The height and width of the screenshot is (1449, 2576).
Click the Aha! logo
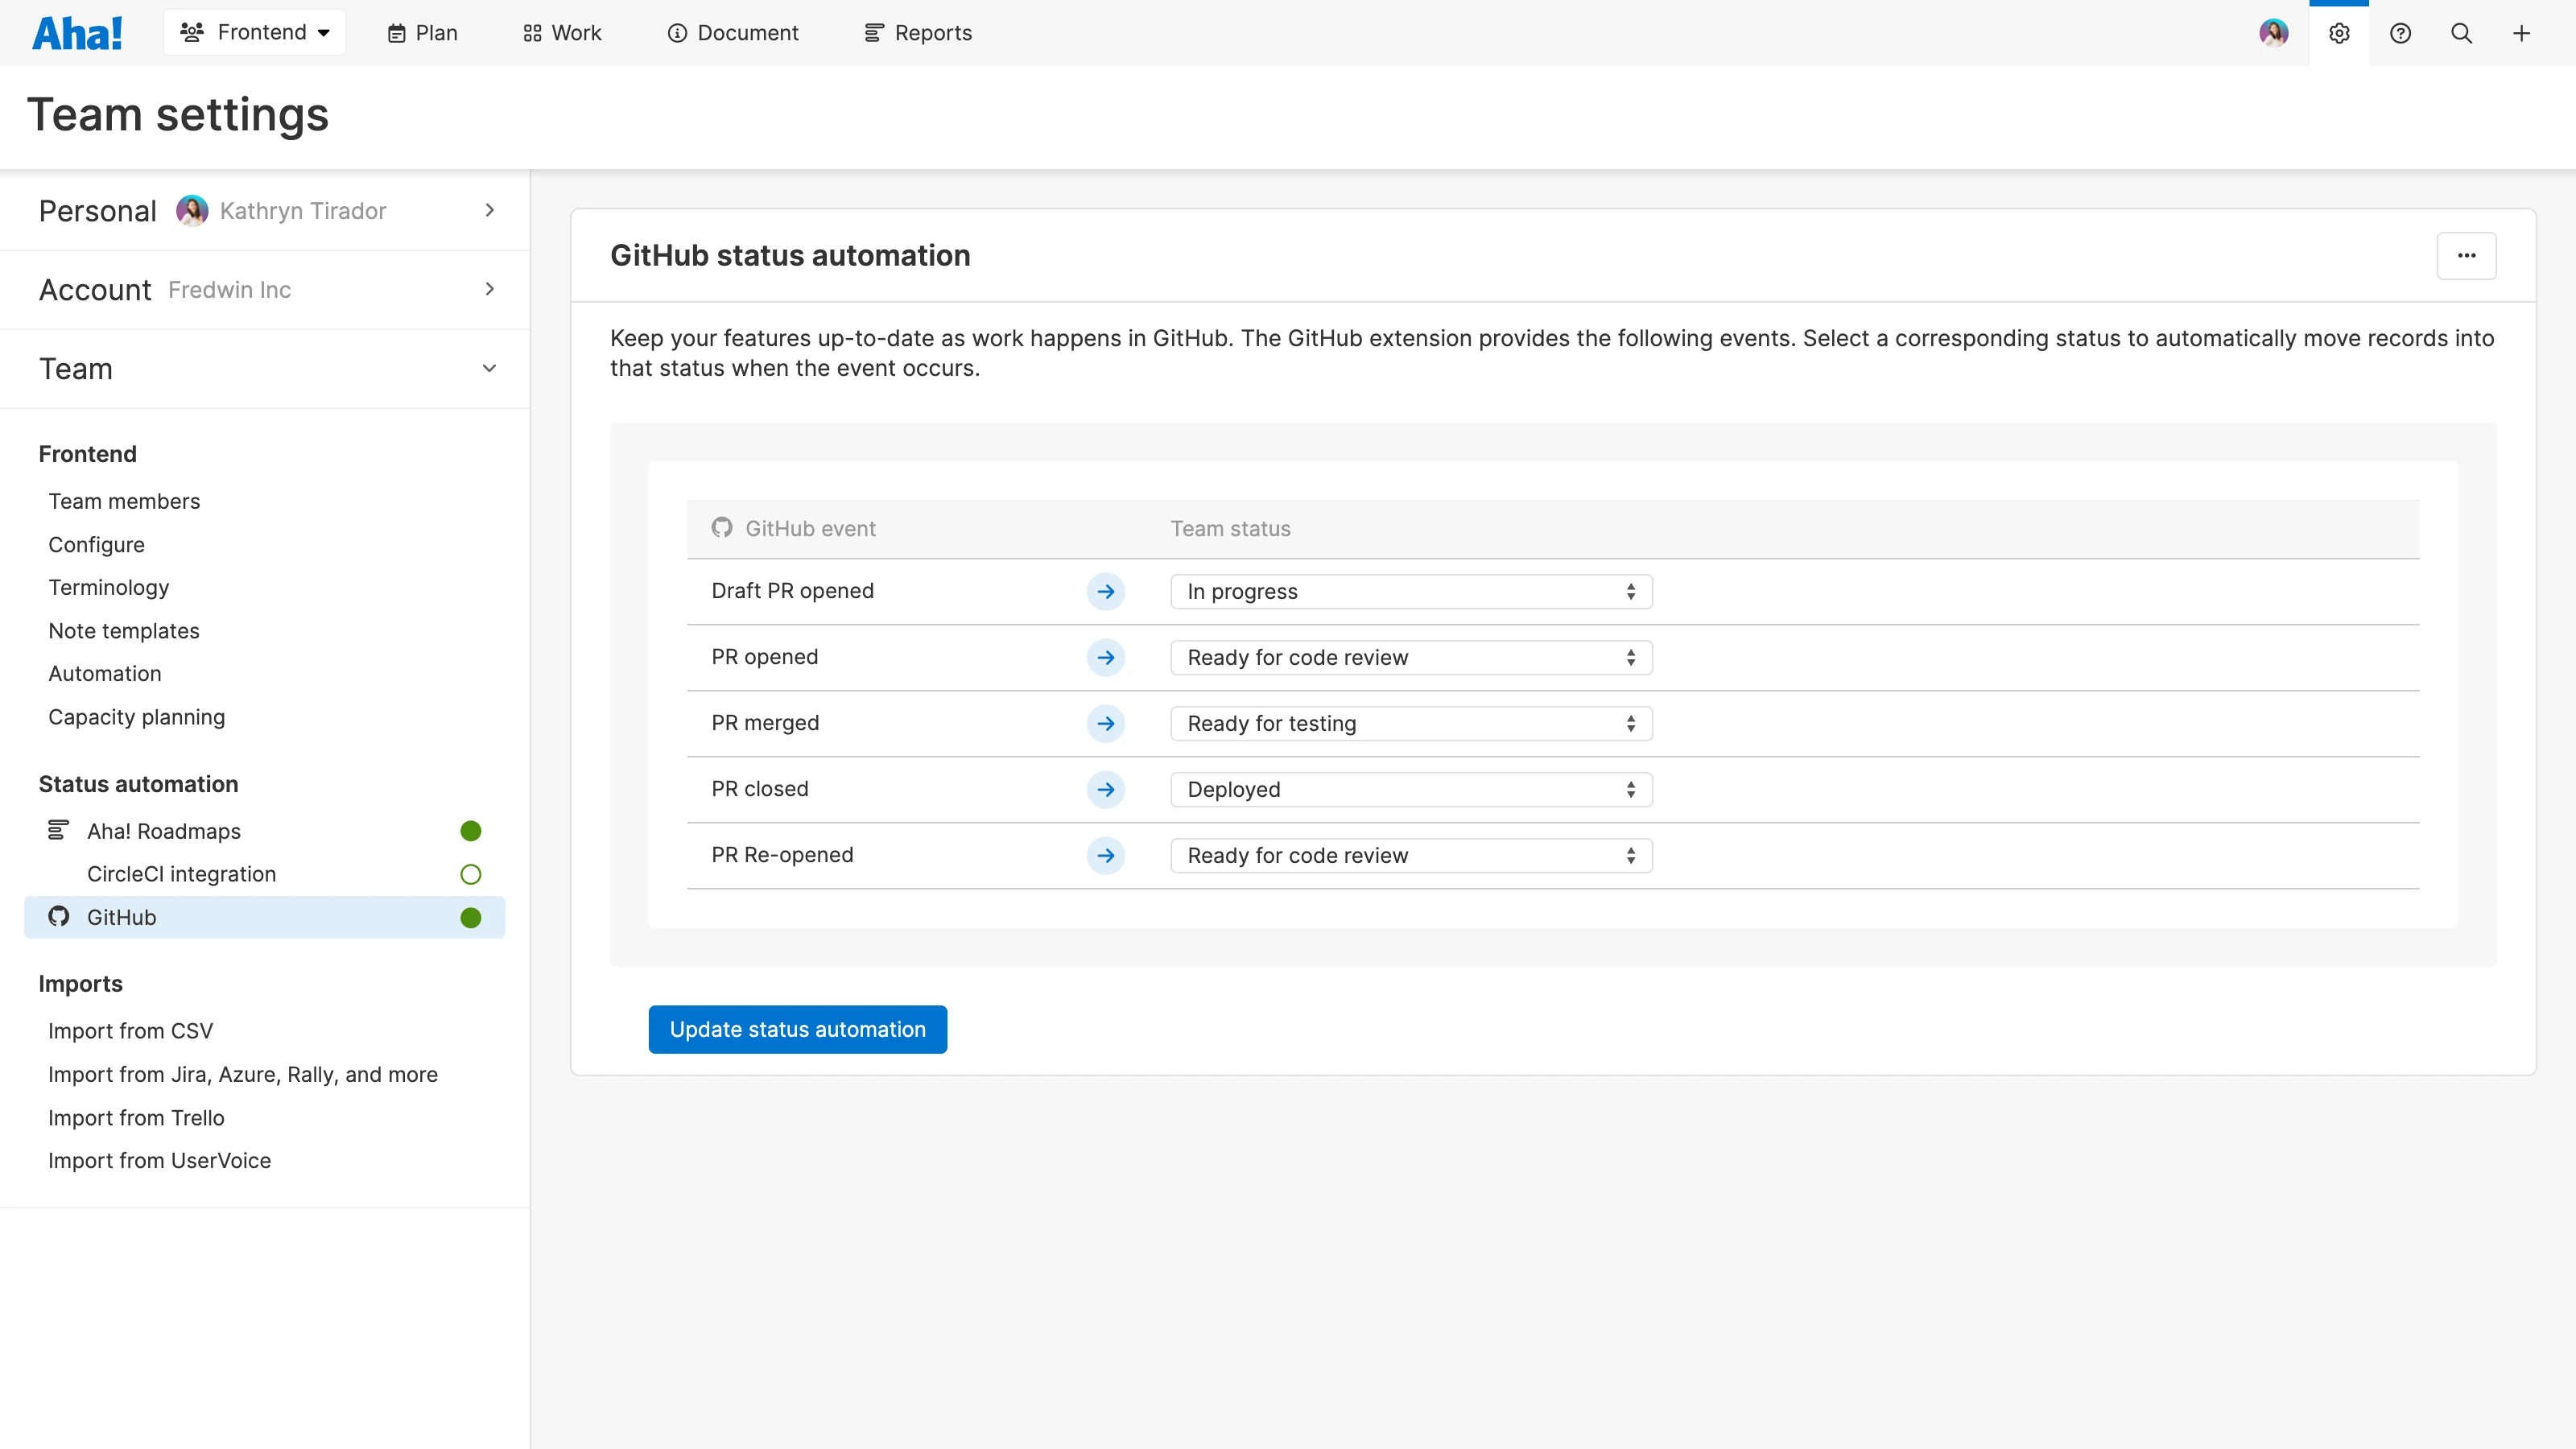pyautogui.click(x=77, y=33)
